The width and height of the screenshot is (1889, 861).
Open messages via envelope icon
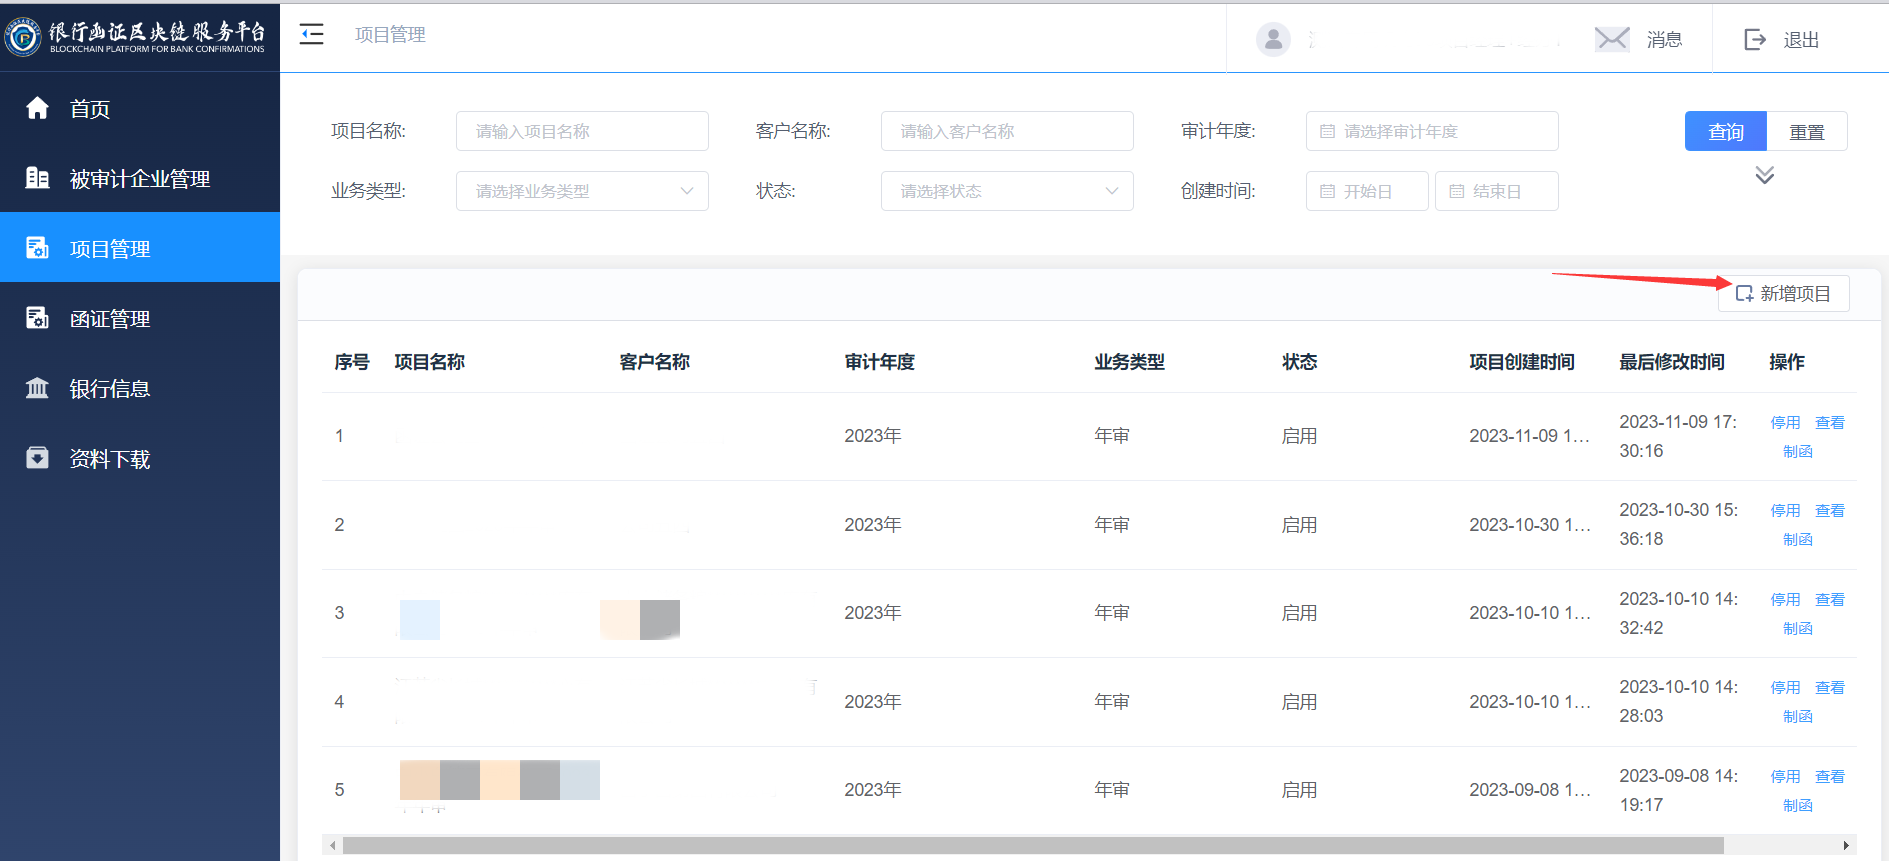pos(1611,39)
